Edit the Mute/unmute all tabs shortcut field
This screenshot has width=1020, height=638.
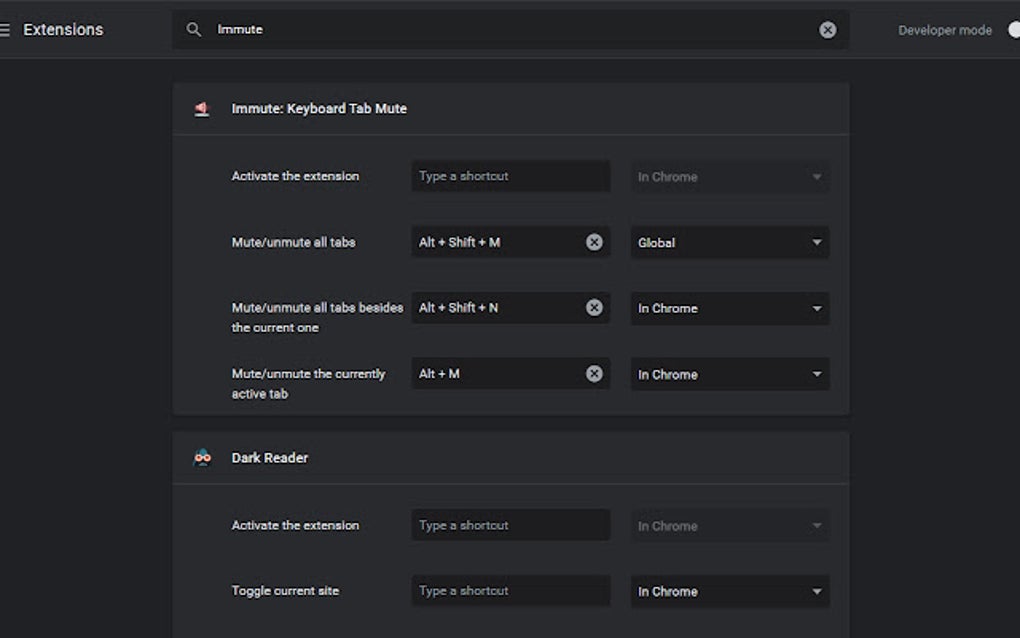(495, 242)
